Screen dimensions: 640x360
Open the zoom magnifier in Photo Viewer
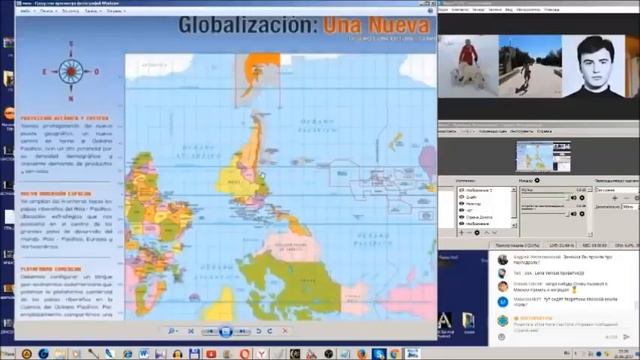tap(173, 331)
